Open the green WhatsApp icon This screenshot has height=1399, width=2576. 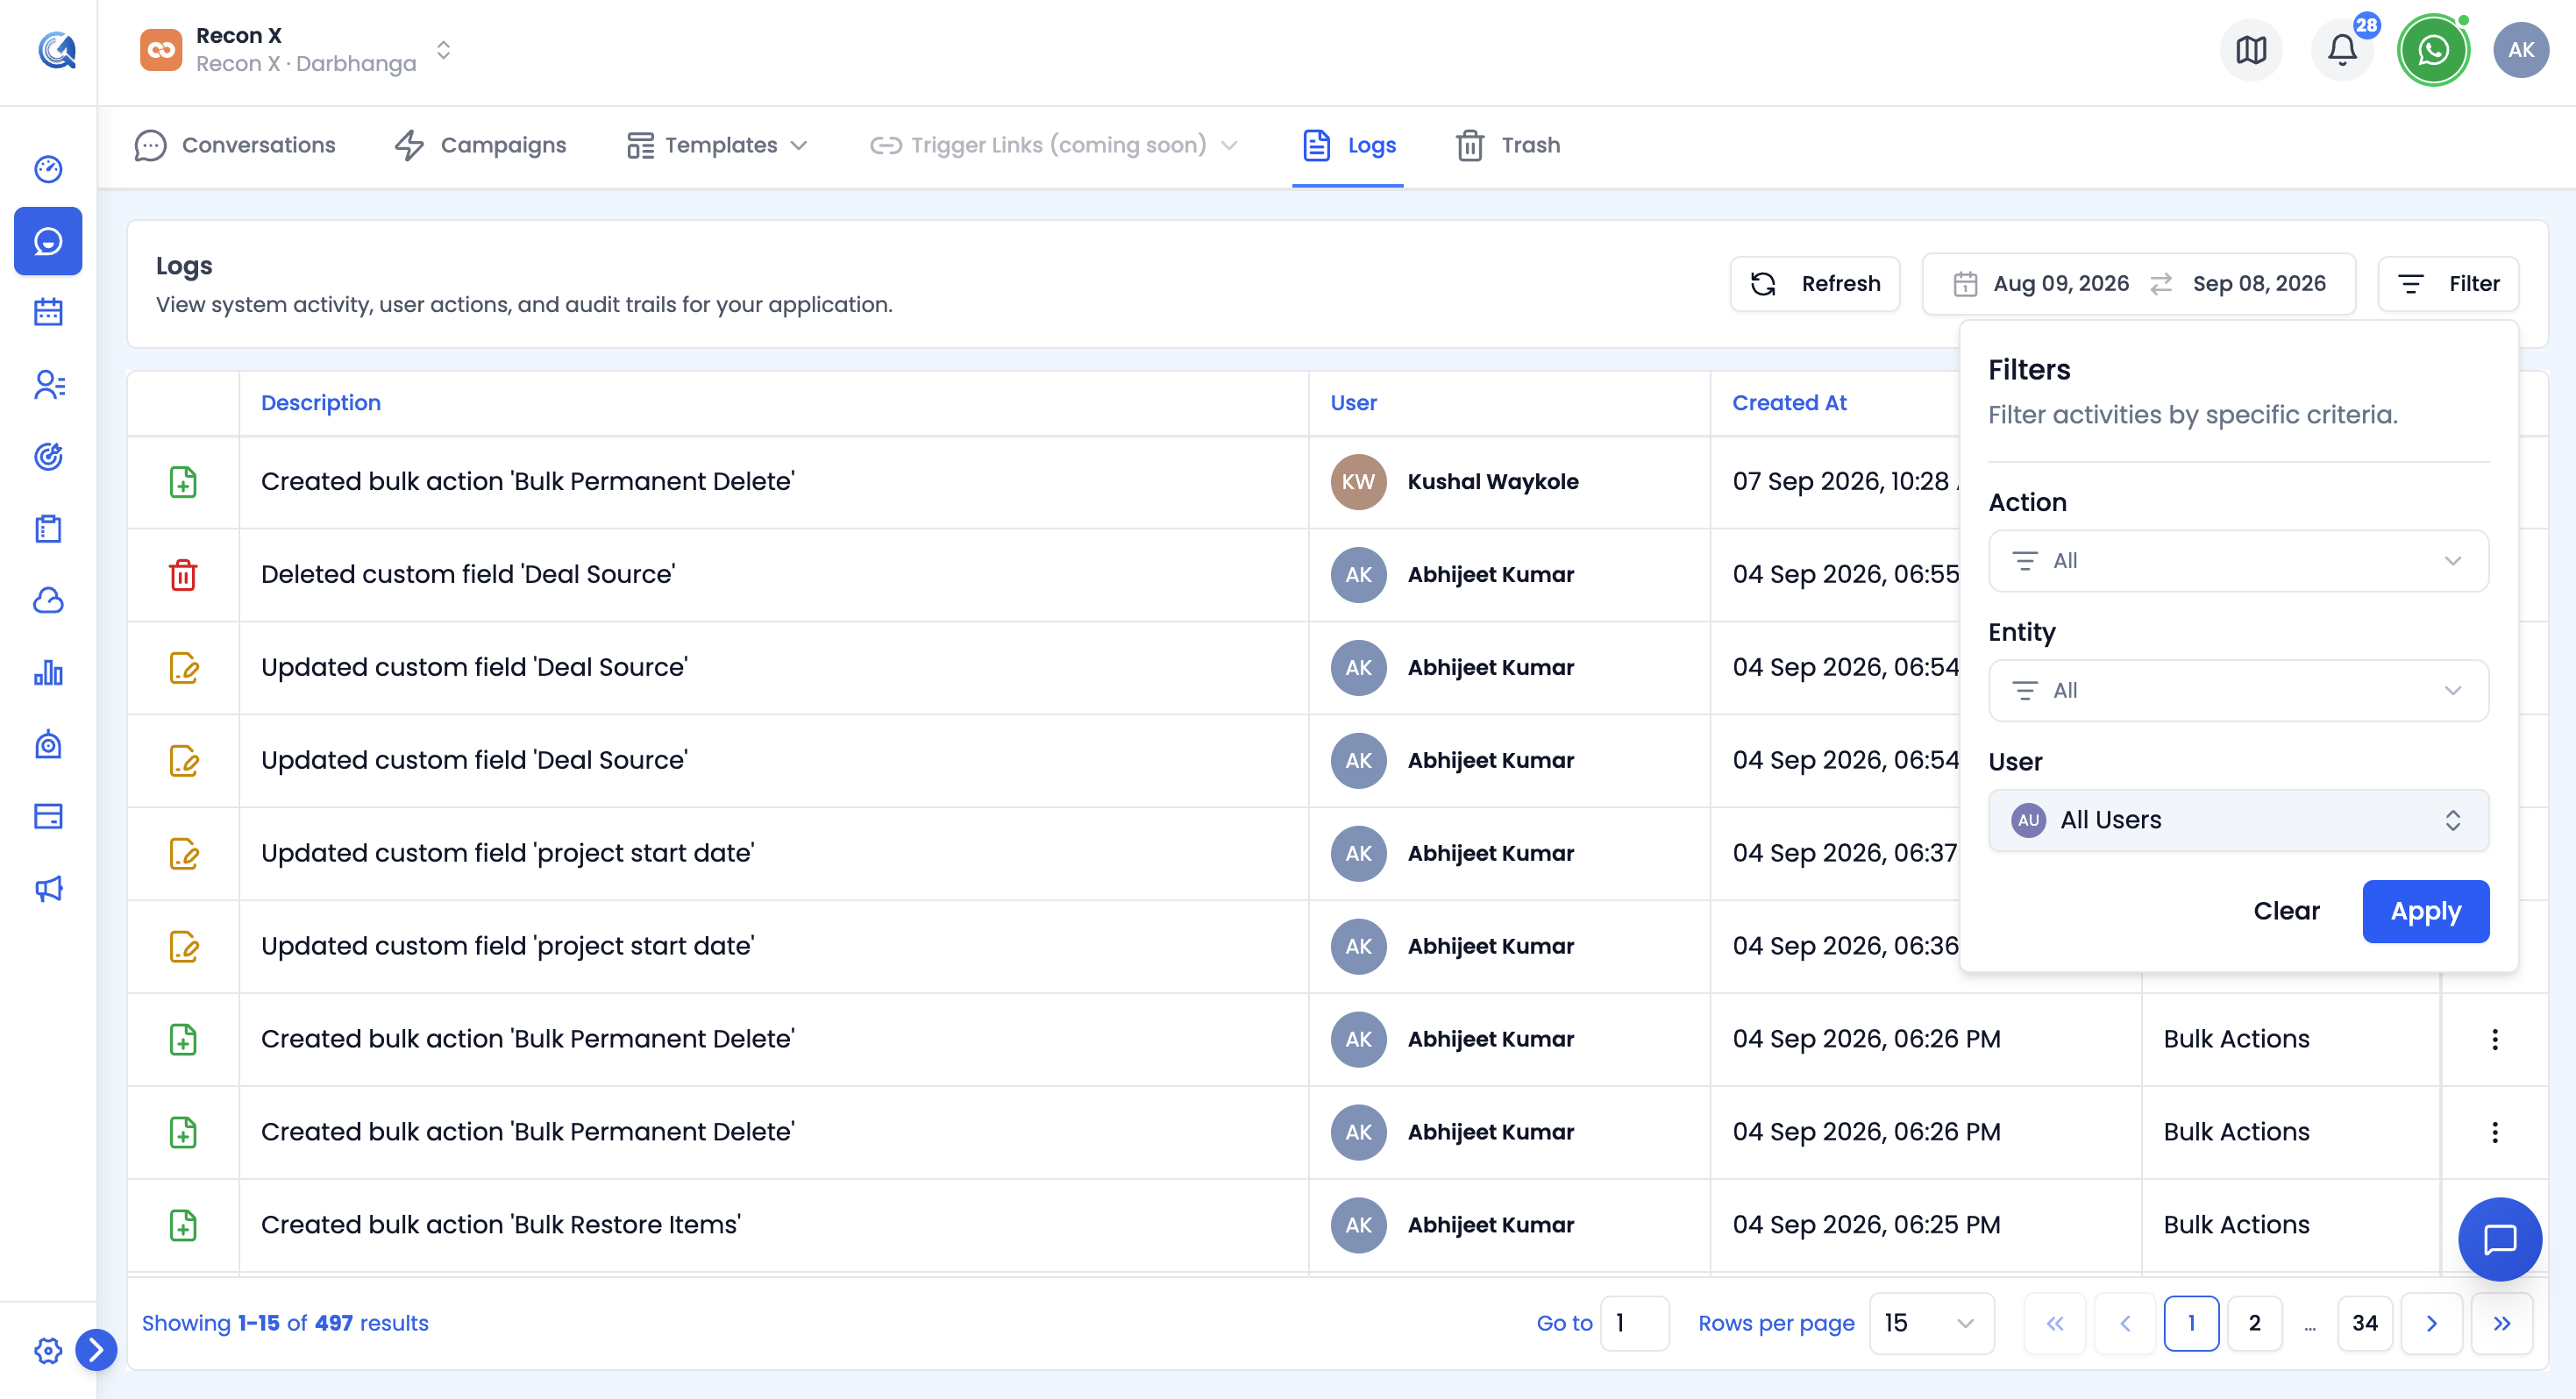point(2433,50)
